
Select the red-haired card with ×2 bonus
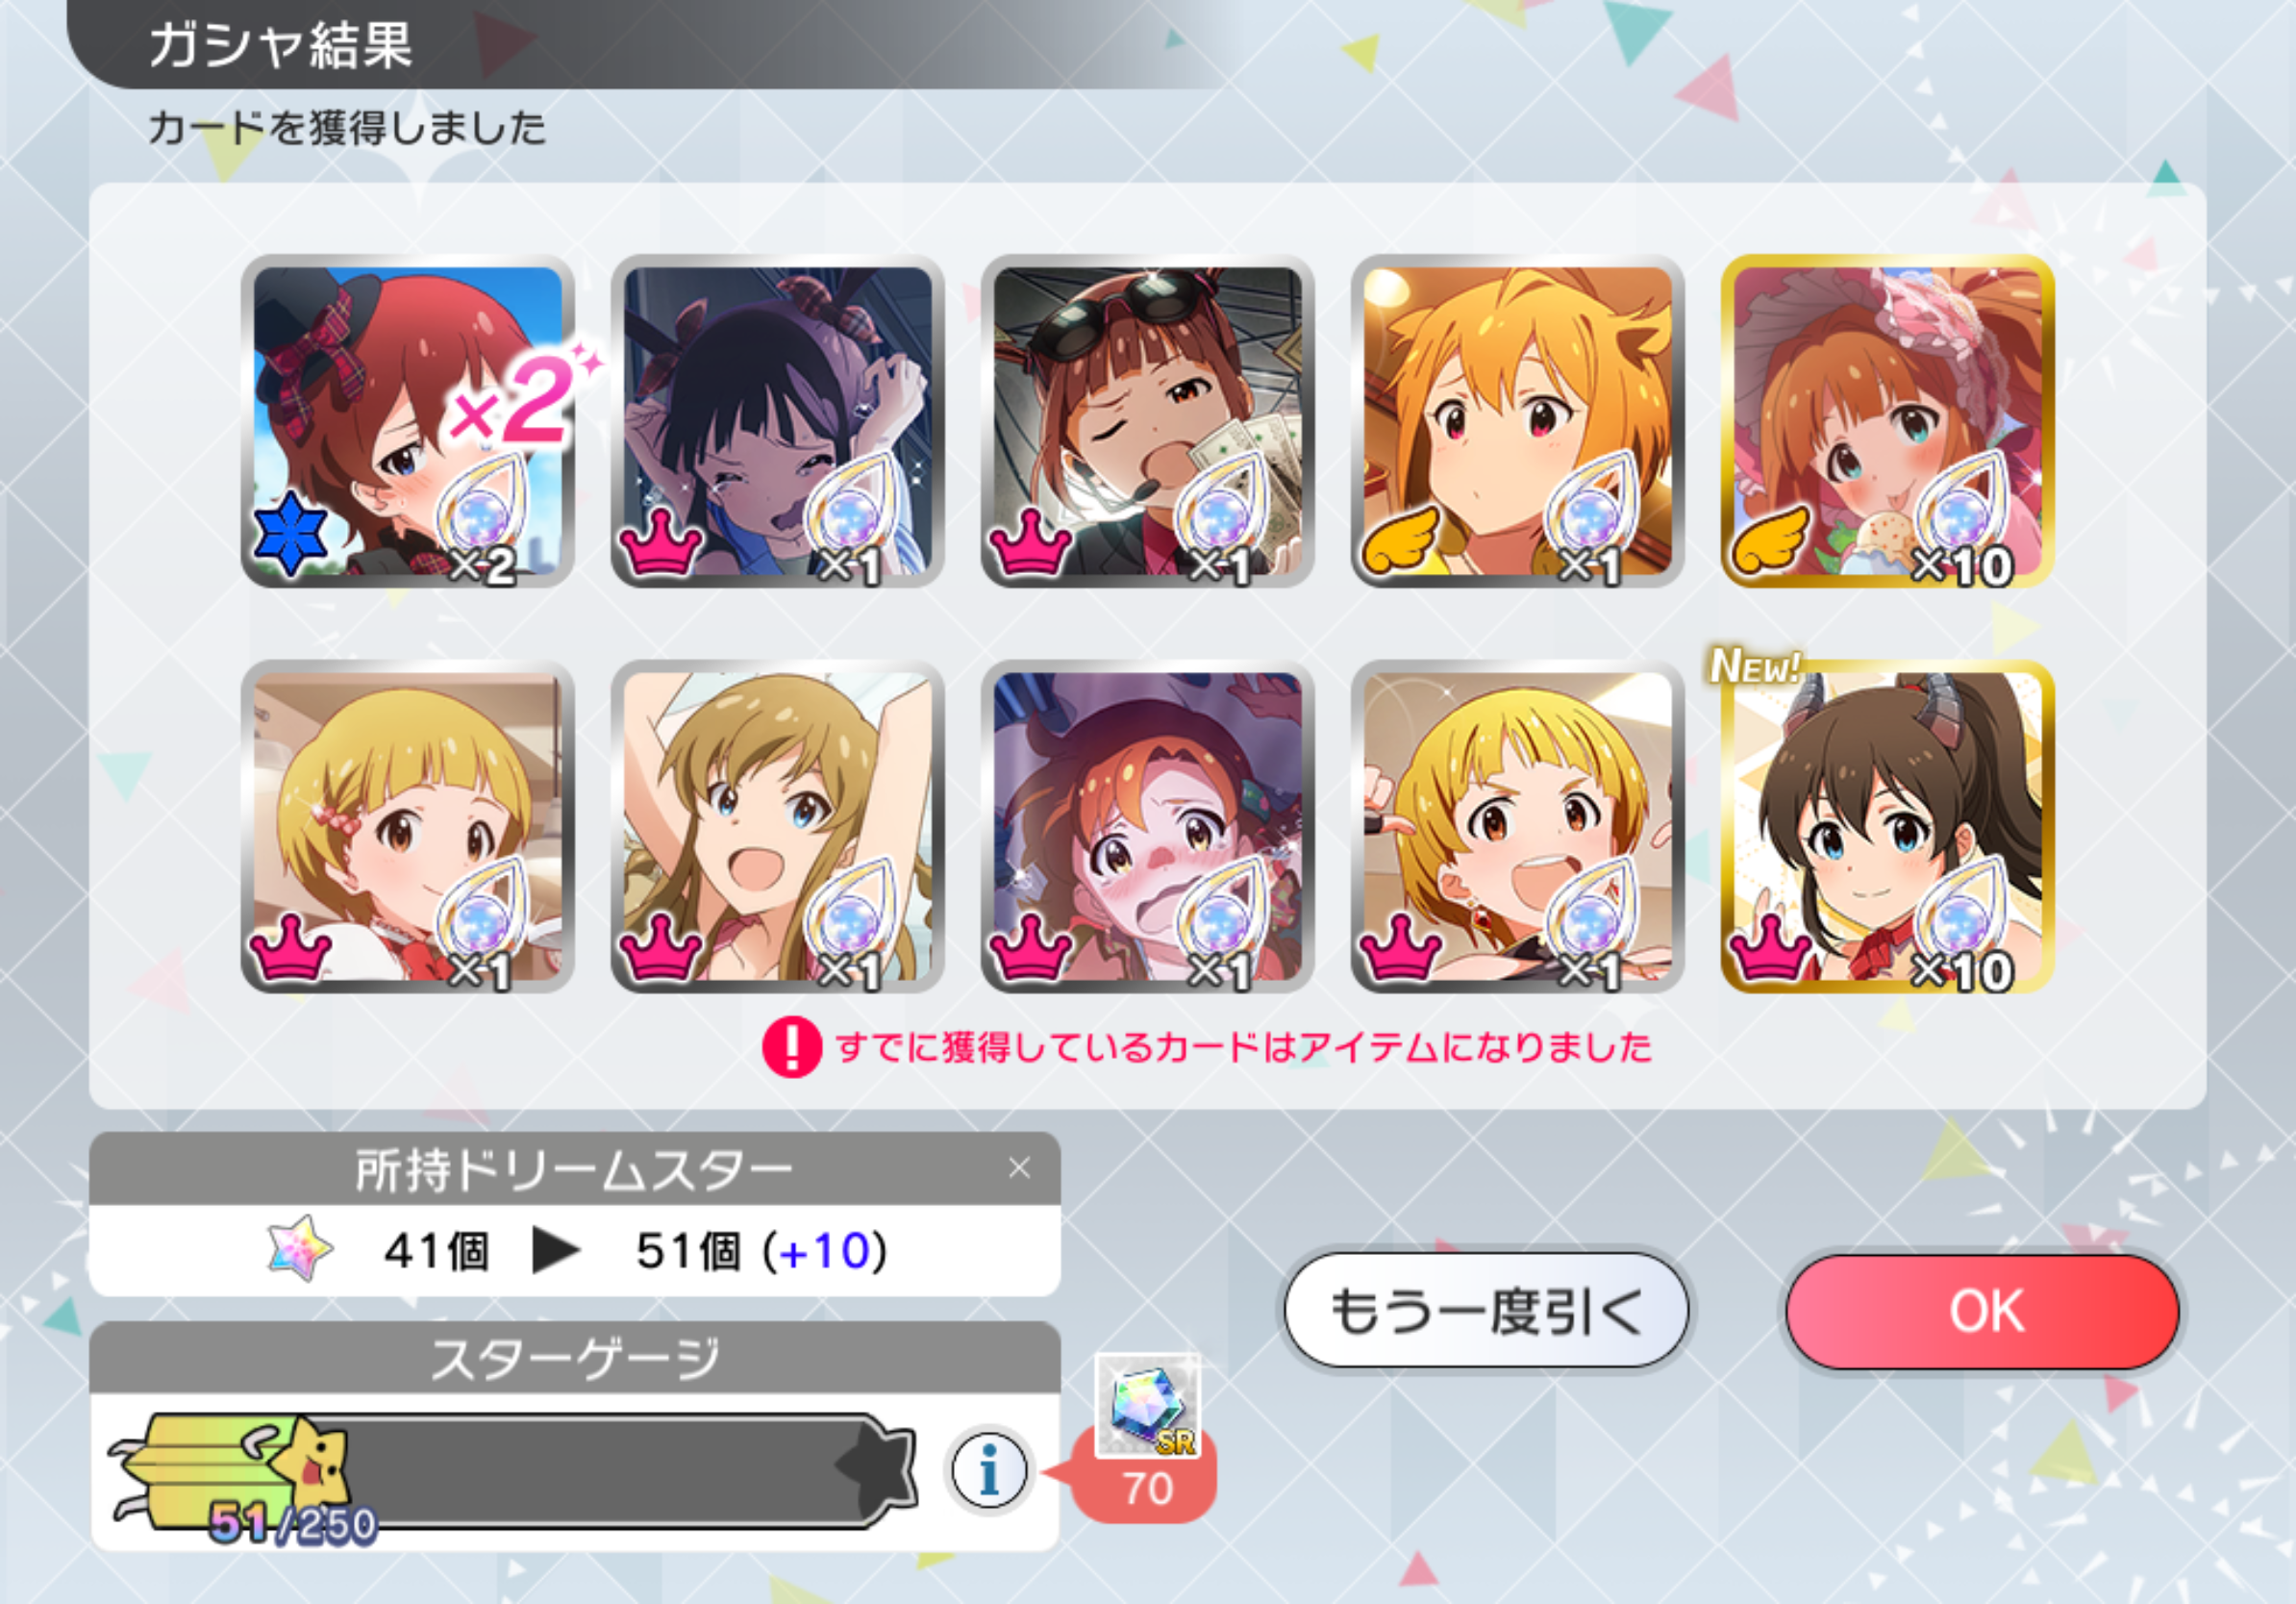click(x=408, y=421)
